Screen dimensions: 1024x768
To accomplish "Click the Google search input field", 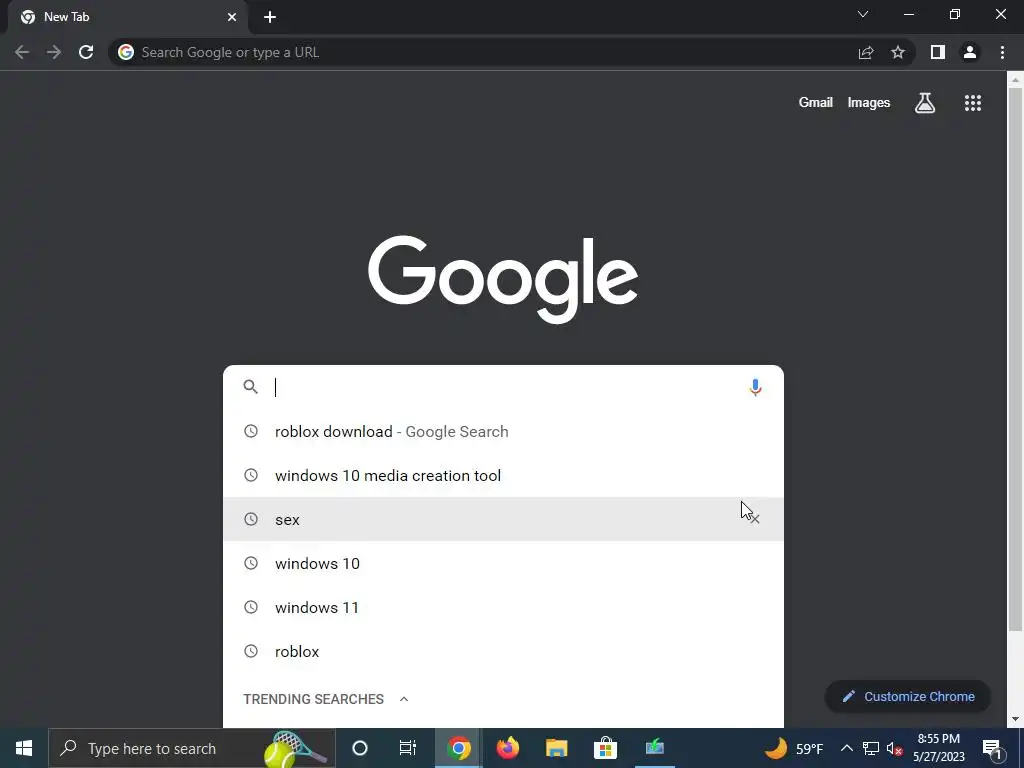I will [503, 387].
